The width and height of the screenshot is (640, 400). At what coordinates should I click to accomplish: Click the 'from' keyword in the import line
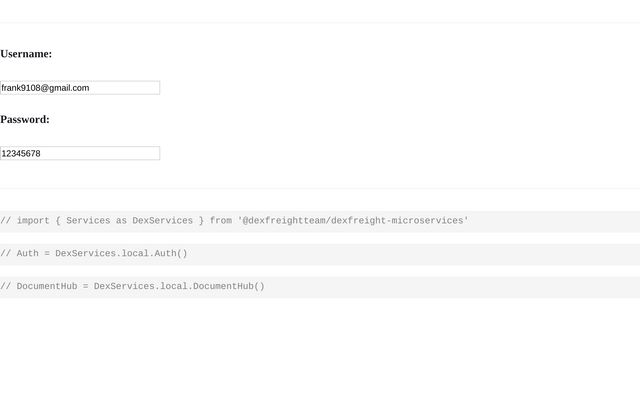(221, 221)
